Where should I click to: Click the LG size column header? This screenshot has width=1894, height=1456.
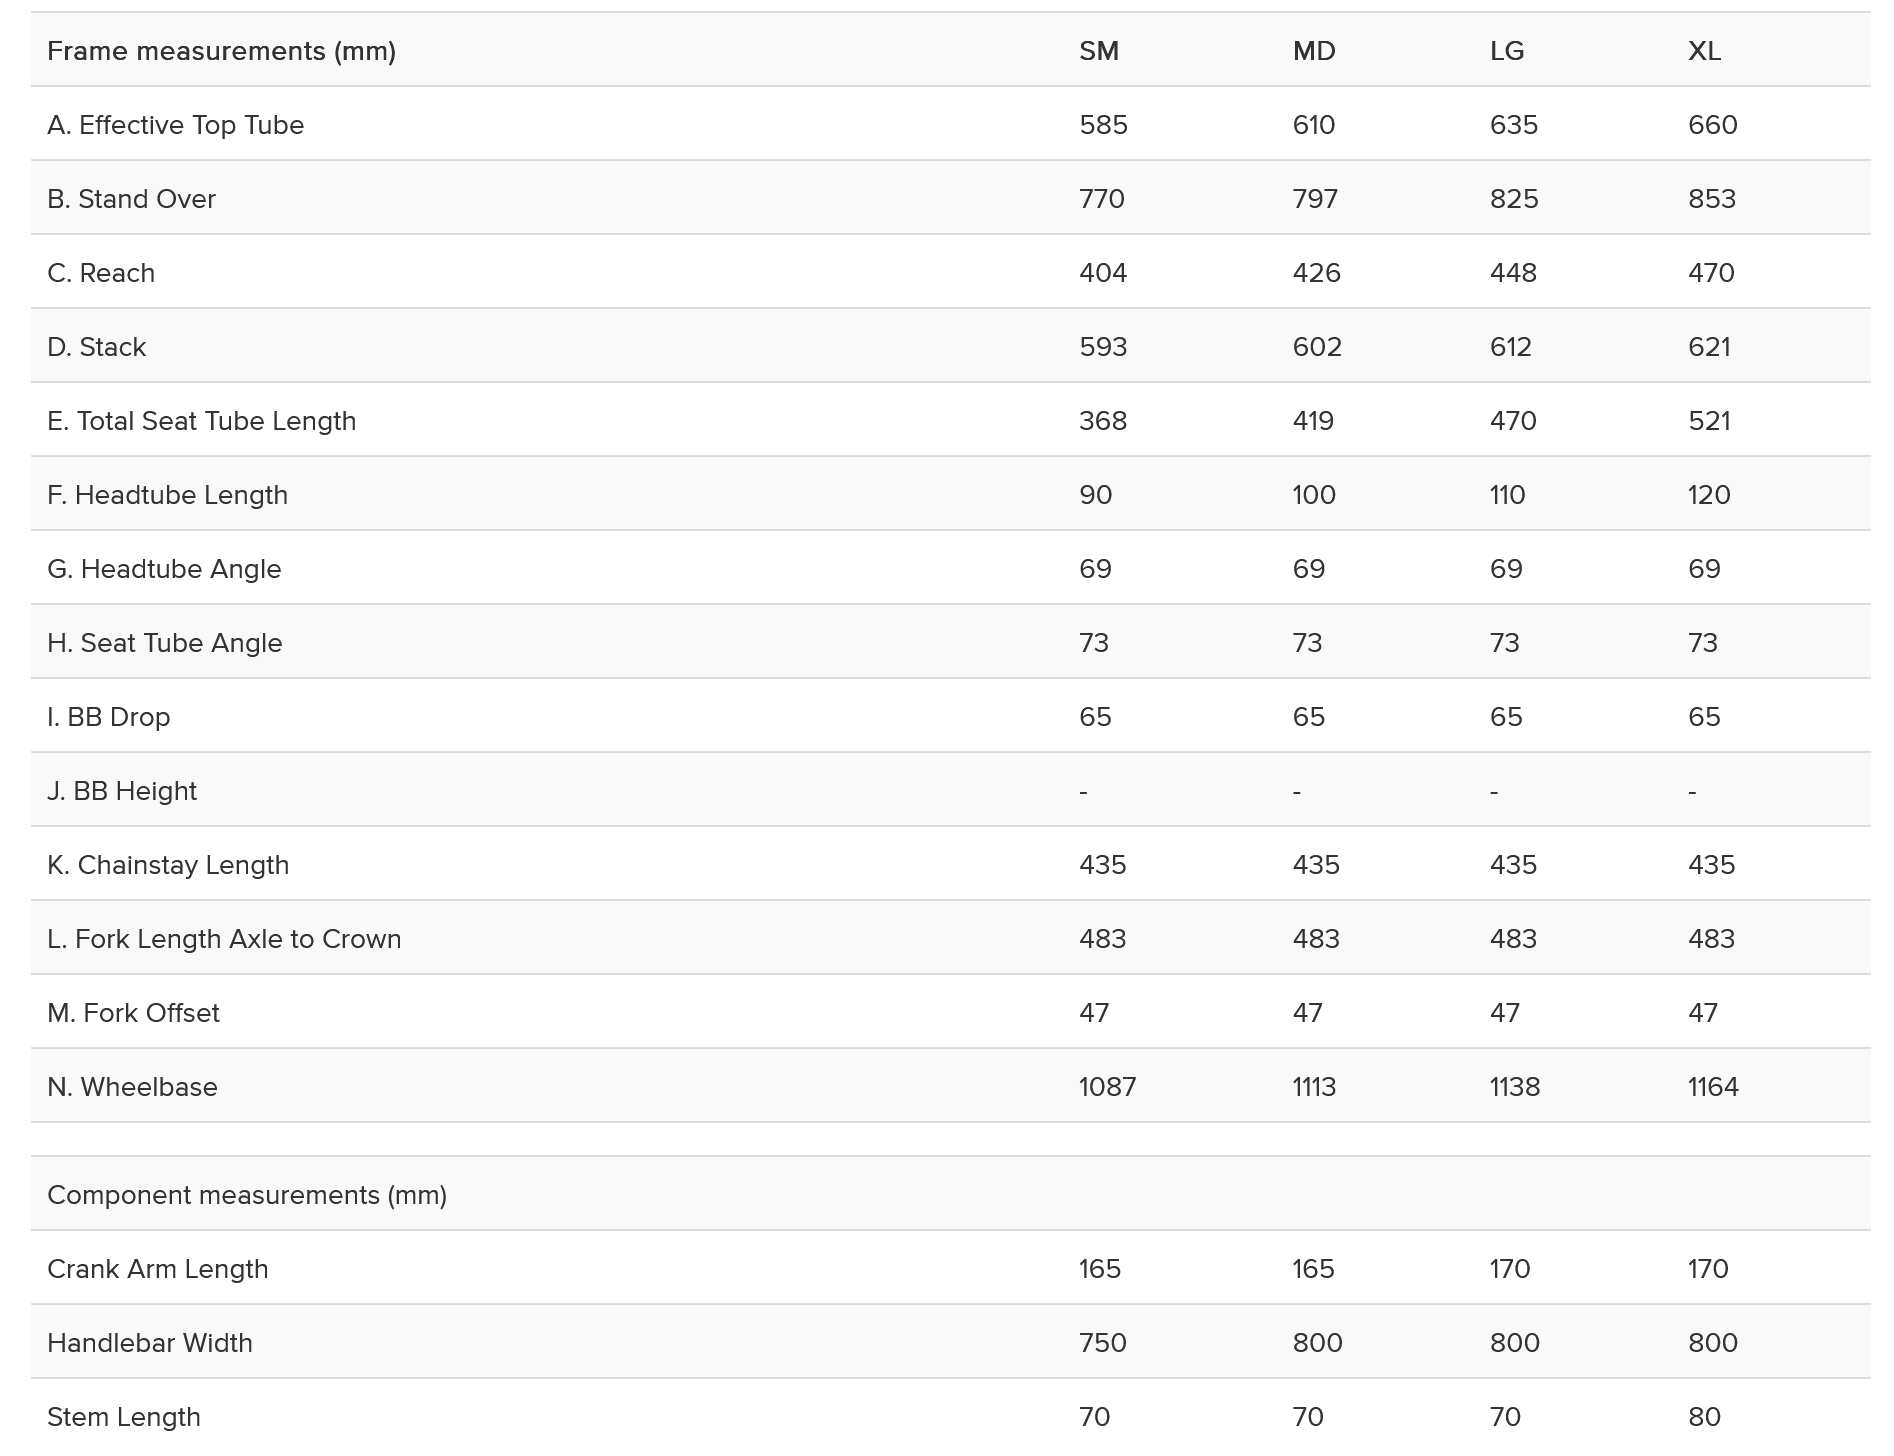1506,51
